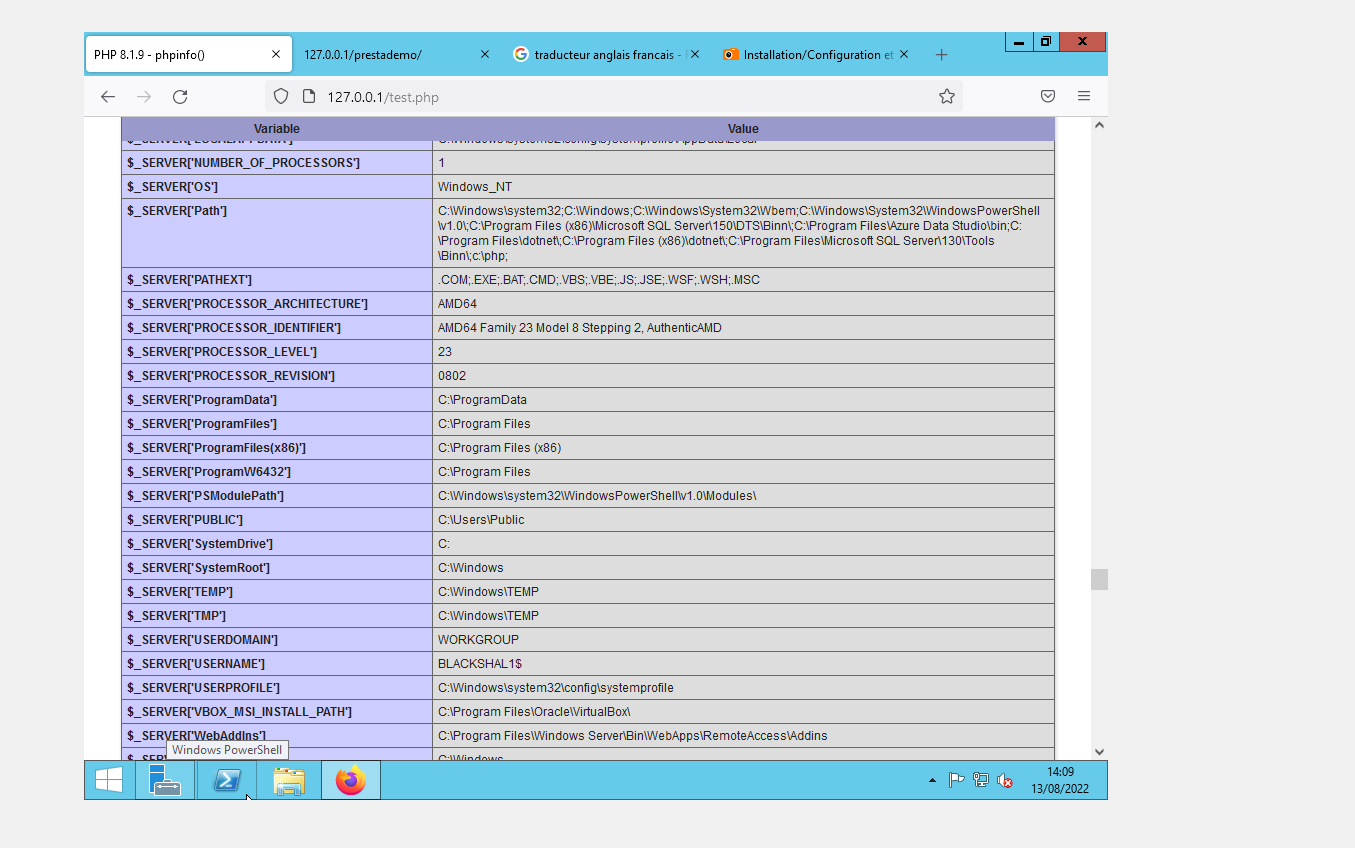
Task: Show hidden system tray icons
Action: (933, 780)
